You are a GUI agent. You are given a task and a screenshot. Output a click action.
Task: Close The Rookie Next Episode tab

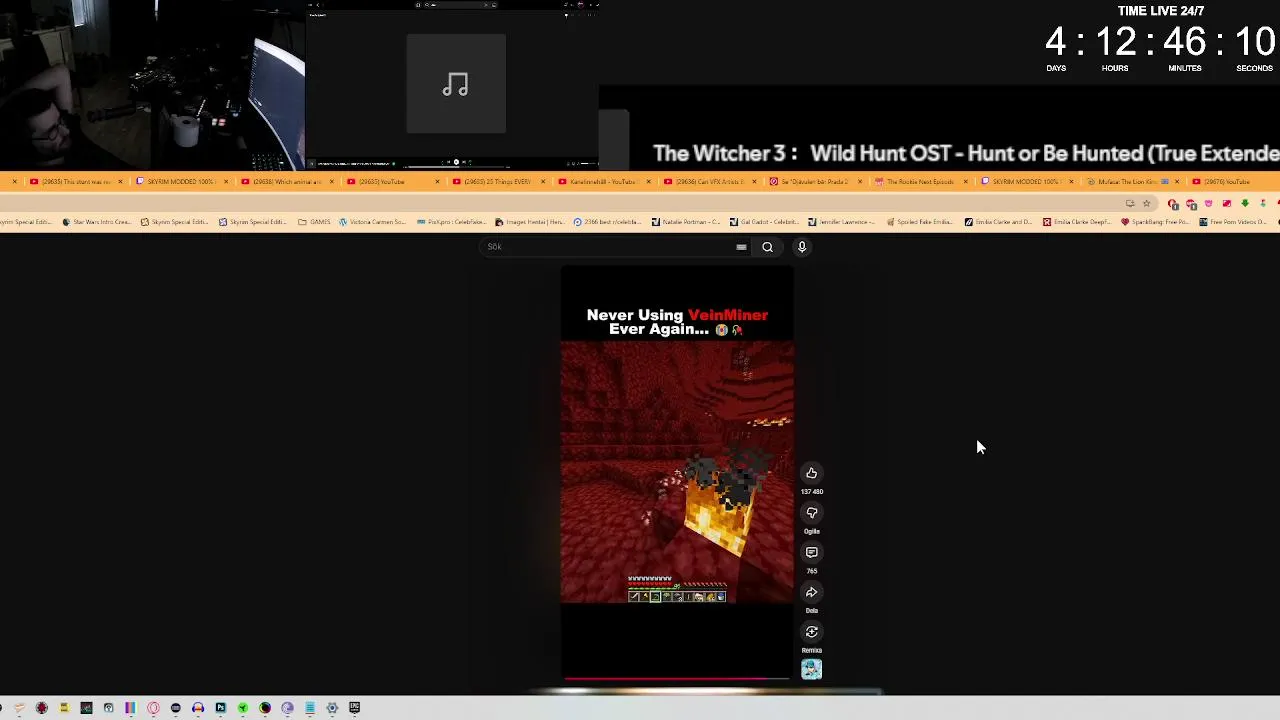[x=965, y=181]
